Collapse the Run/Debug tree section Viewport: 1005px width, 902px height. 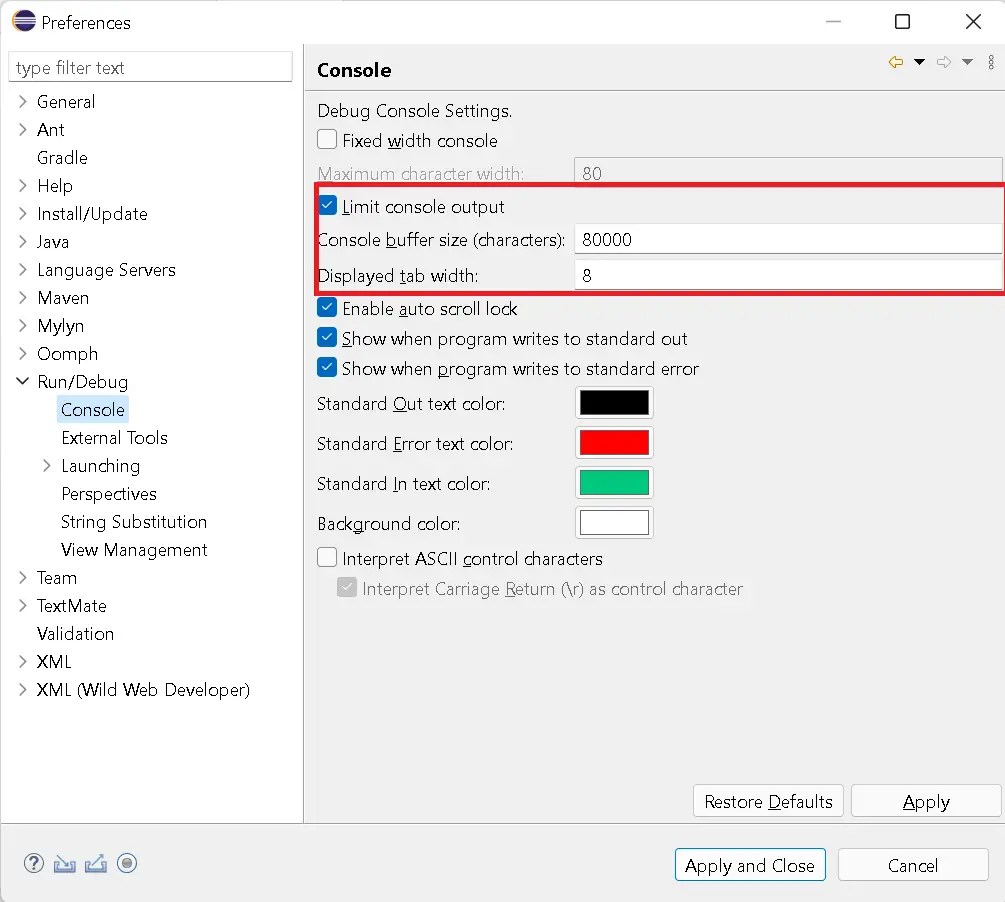[x=22, y=381]
